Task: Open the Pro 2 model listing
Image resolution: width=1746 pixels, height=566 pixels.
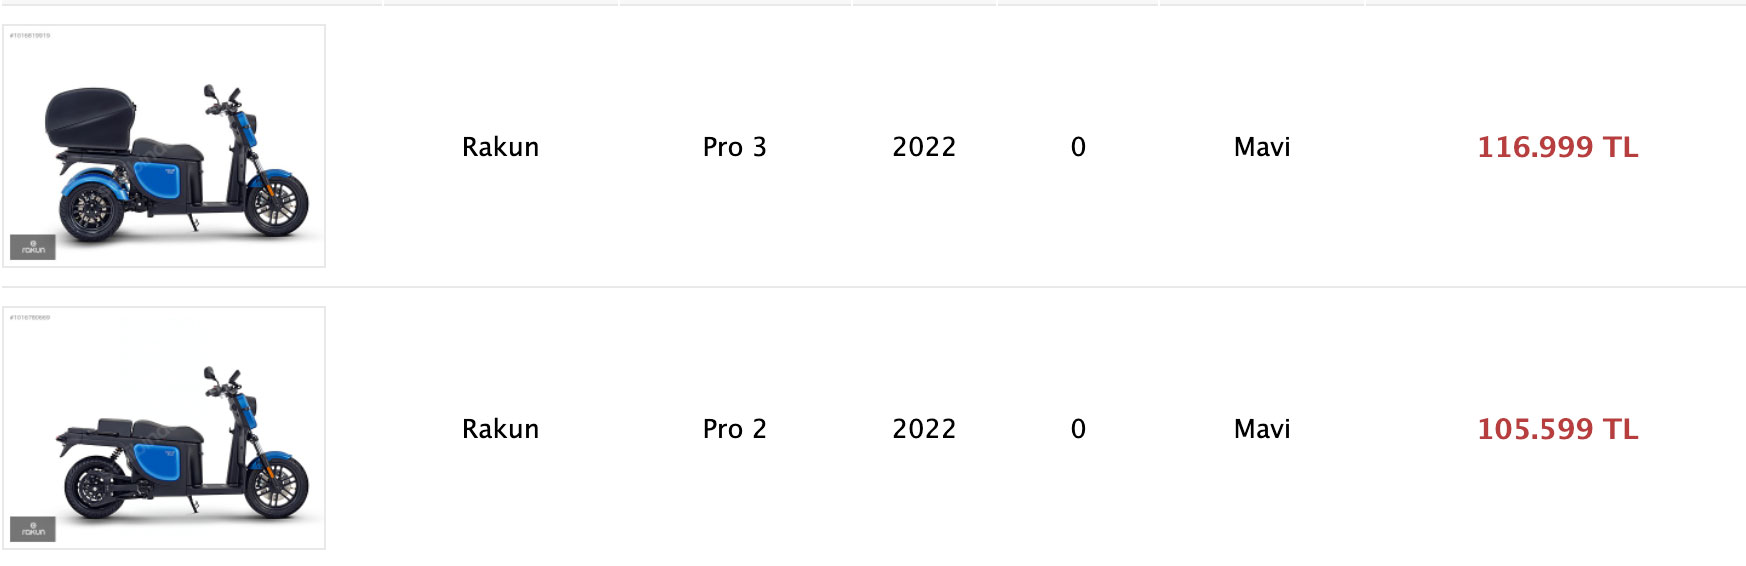Action: 734,429
